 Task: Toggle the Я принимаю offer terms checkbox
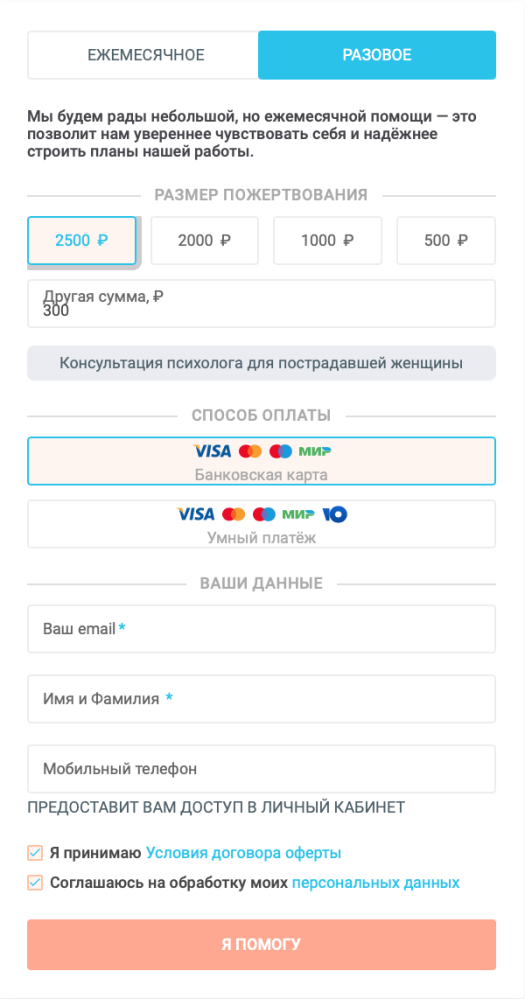(x=35, y=852)
